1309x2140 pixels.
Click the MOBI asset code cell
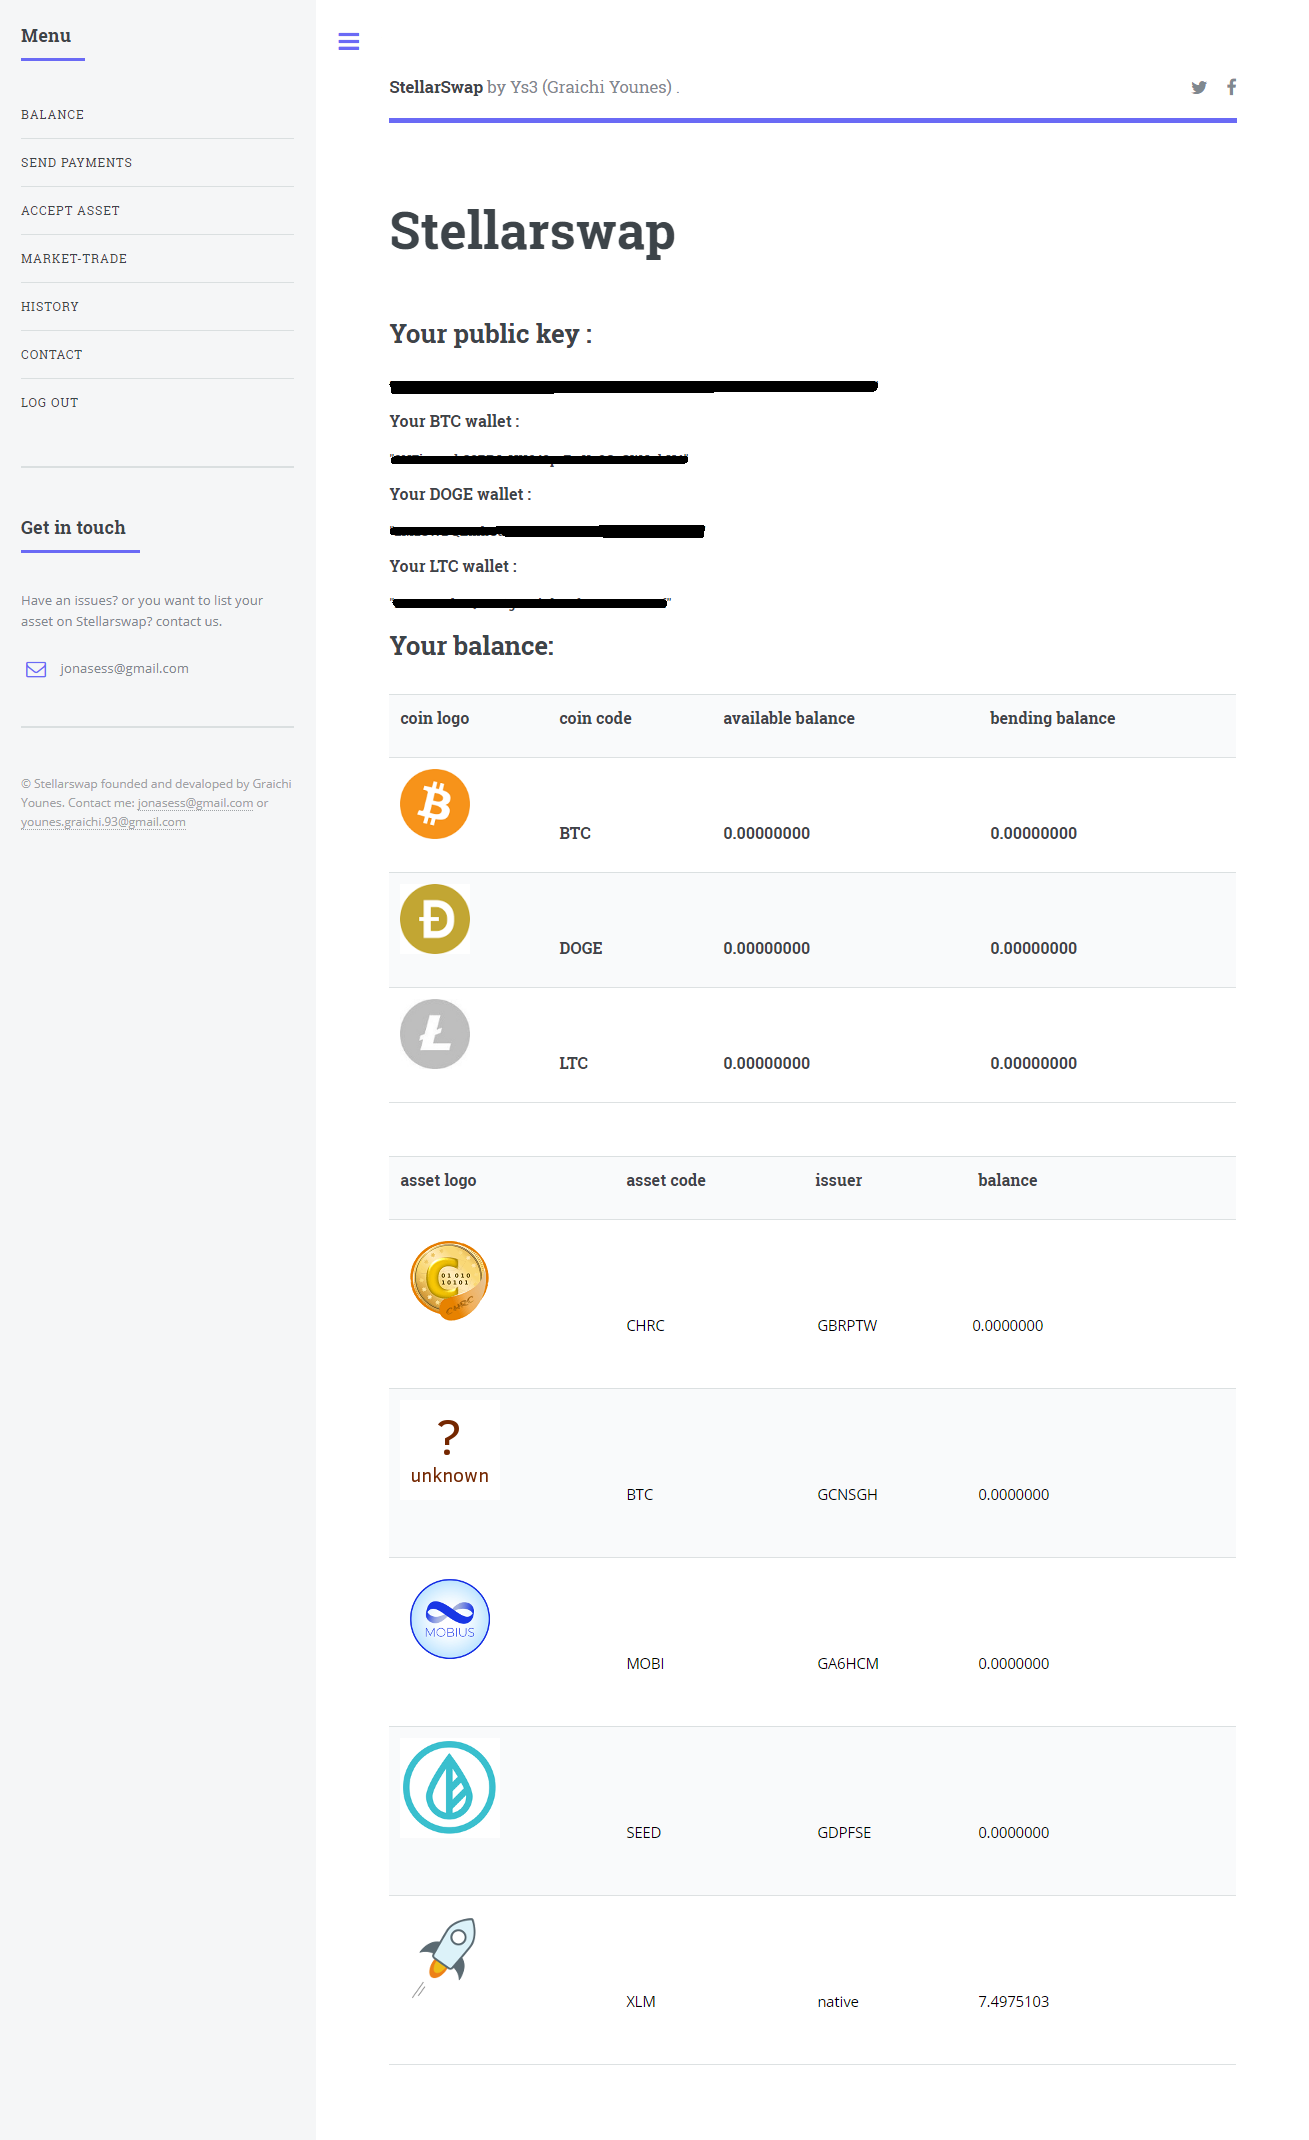click(645, 1664)
